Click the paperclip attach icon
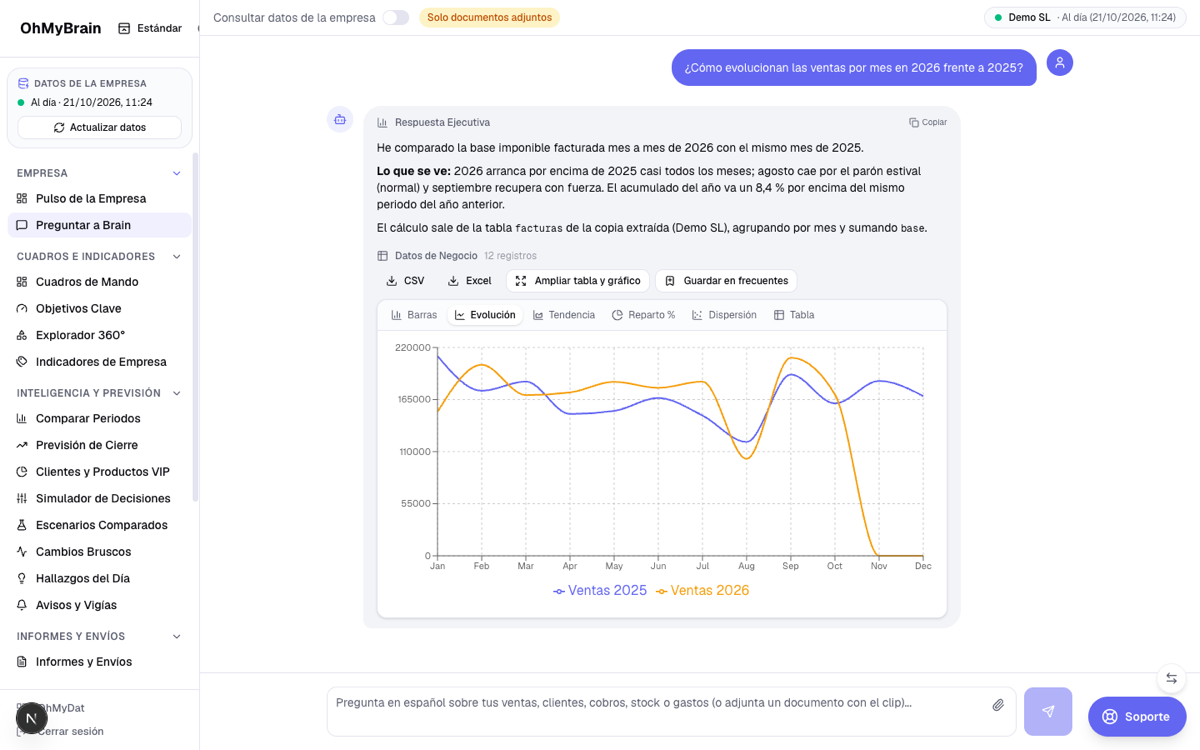 [x=998, y=705]
